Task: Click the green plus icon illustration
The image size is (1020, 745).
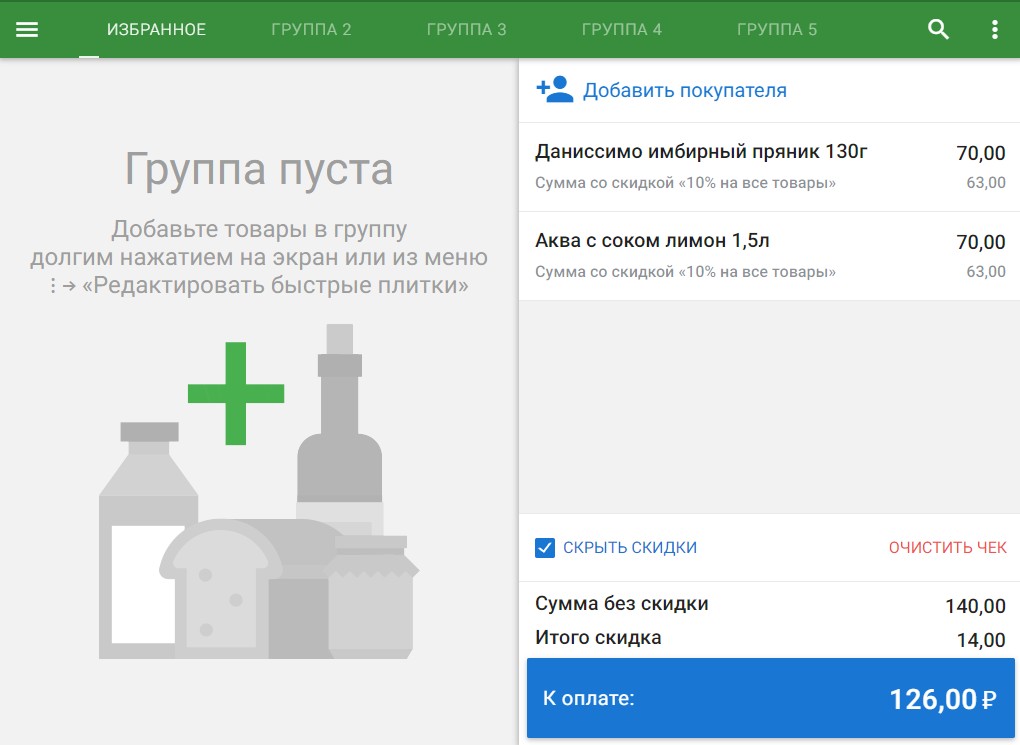Action: click(236, 393)
